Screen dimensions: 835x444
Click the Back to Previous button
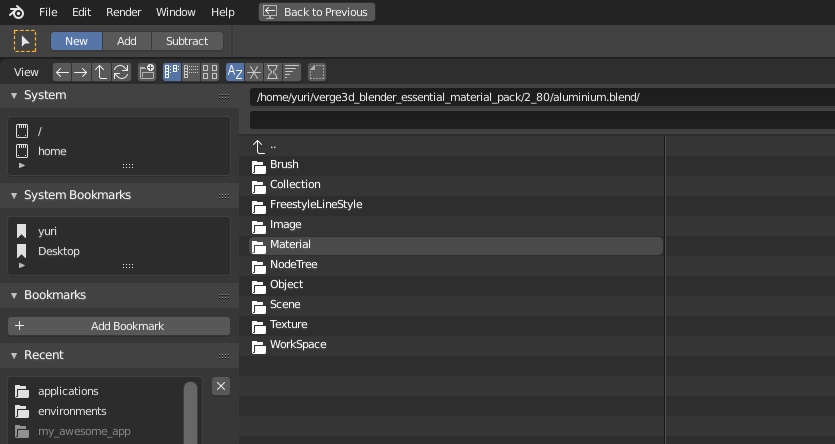[x=316, y=12]
